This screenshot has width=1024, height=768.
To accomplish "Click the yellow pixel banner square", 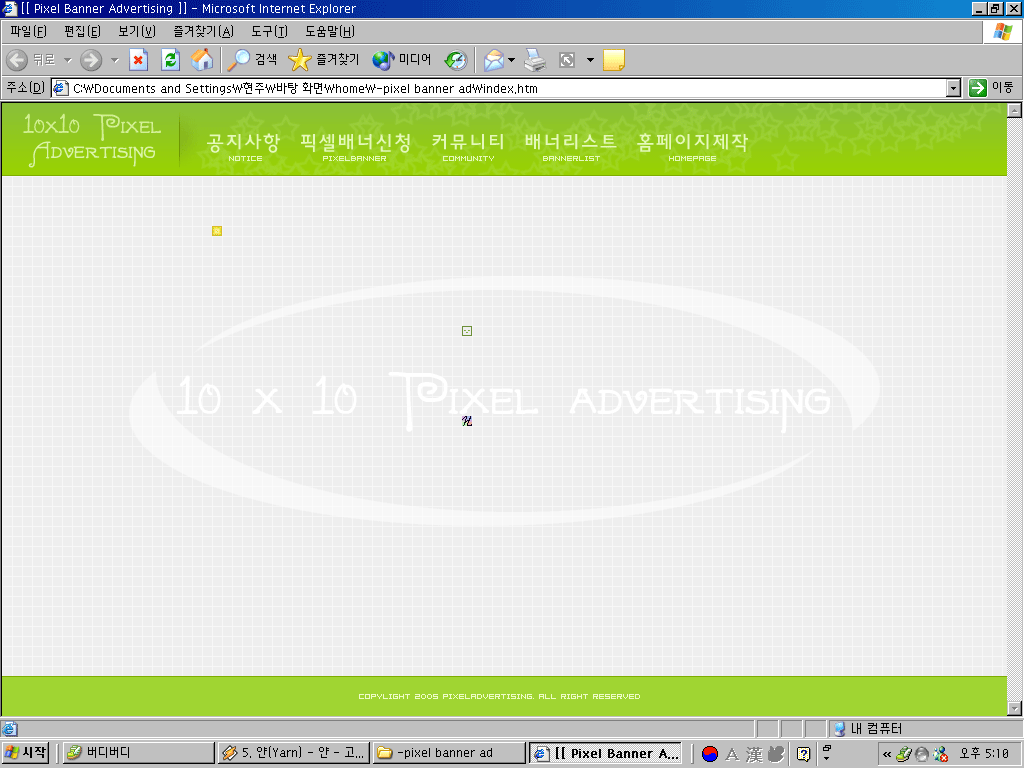I will [217, 231].
